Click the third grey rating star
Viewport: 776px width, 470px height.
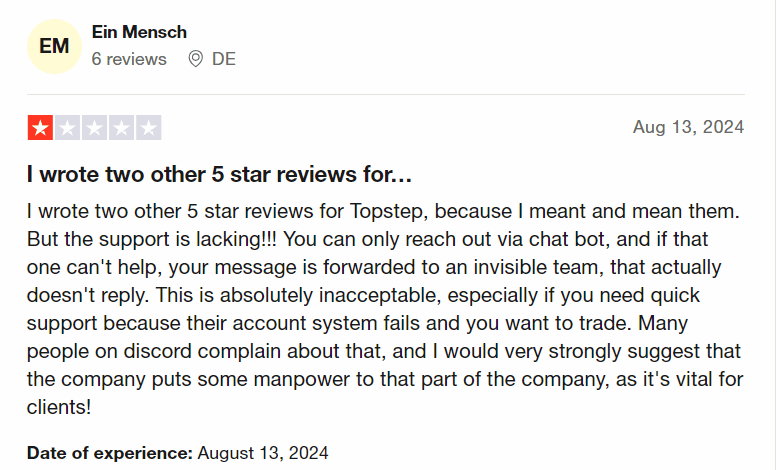tap(95, 128)
